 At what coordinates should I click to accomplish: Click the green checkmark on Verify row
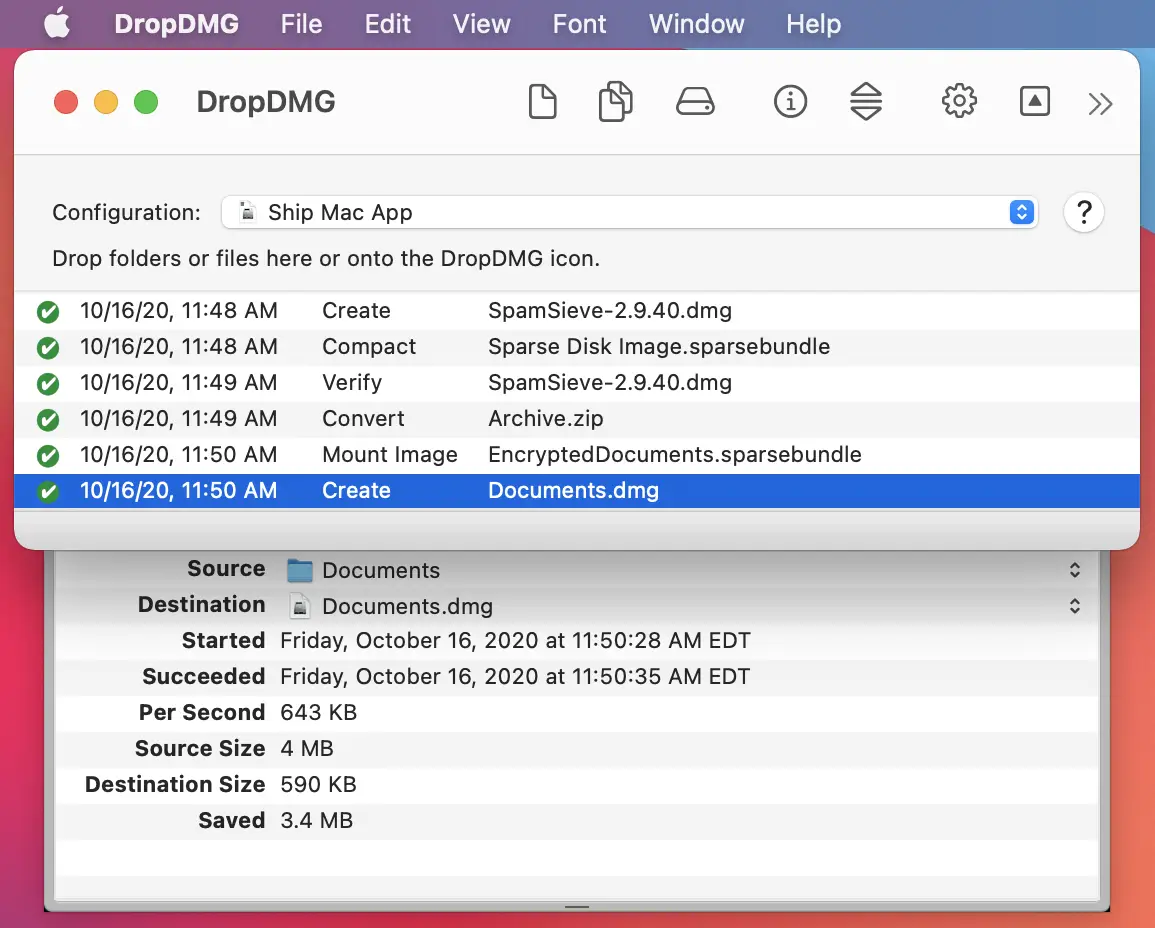coord(48,384)
